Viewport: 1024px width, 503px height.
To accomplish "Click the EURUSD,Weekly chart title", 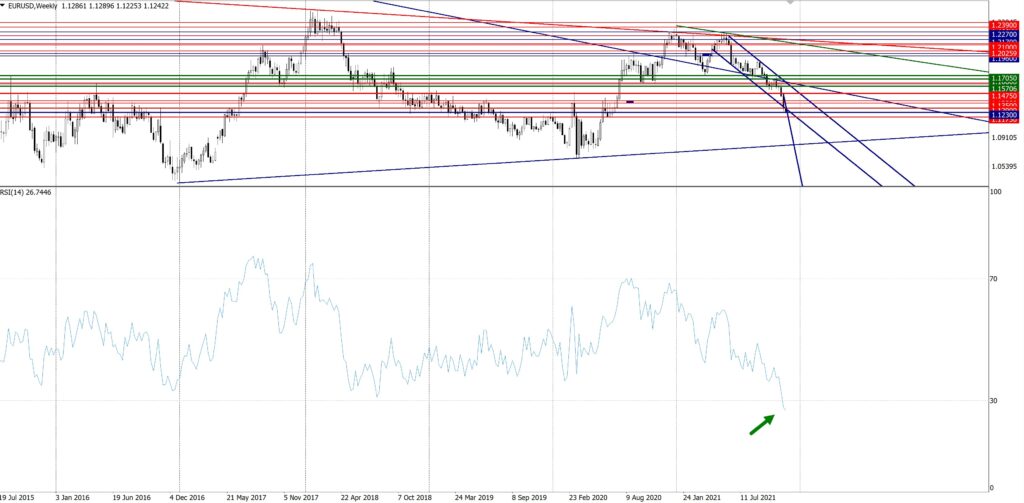I will click(x=41, y=6).
